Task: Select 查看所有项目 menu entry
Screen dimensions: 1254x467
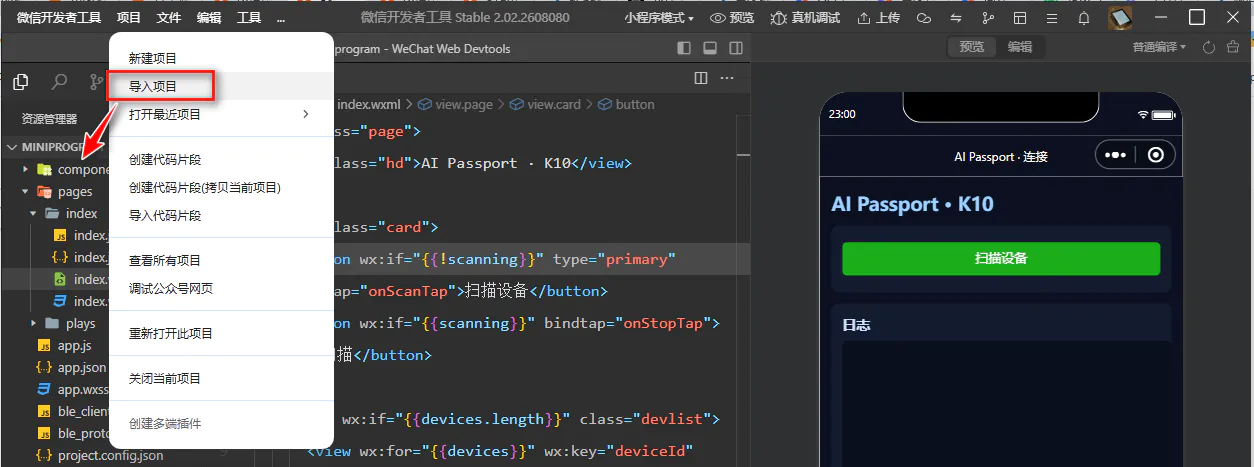Action: point(220,260)
